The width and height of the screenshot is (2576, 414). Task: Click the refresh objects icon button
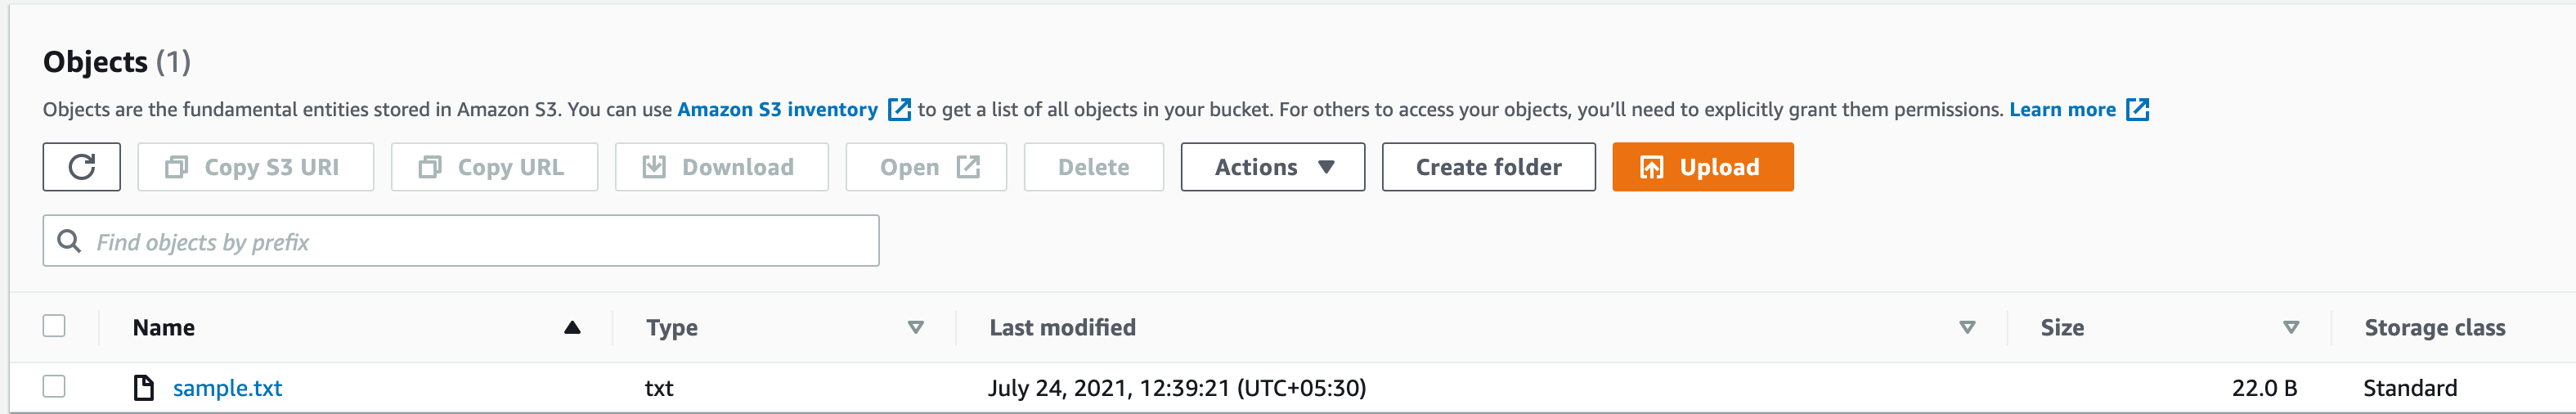tap(81, 167)
